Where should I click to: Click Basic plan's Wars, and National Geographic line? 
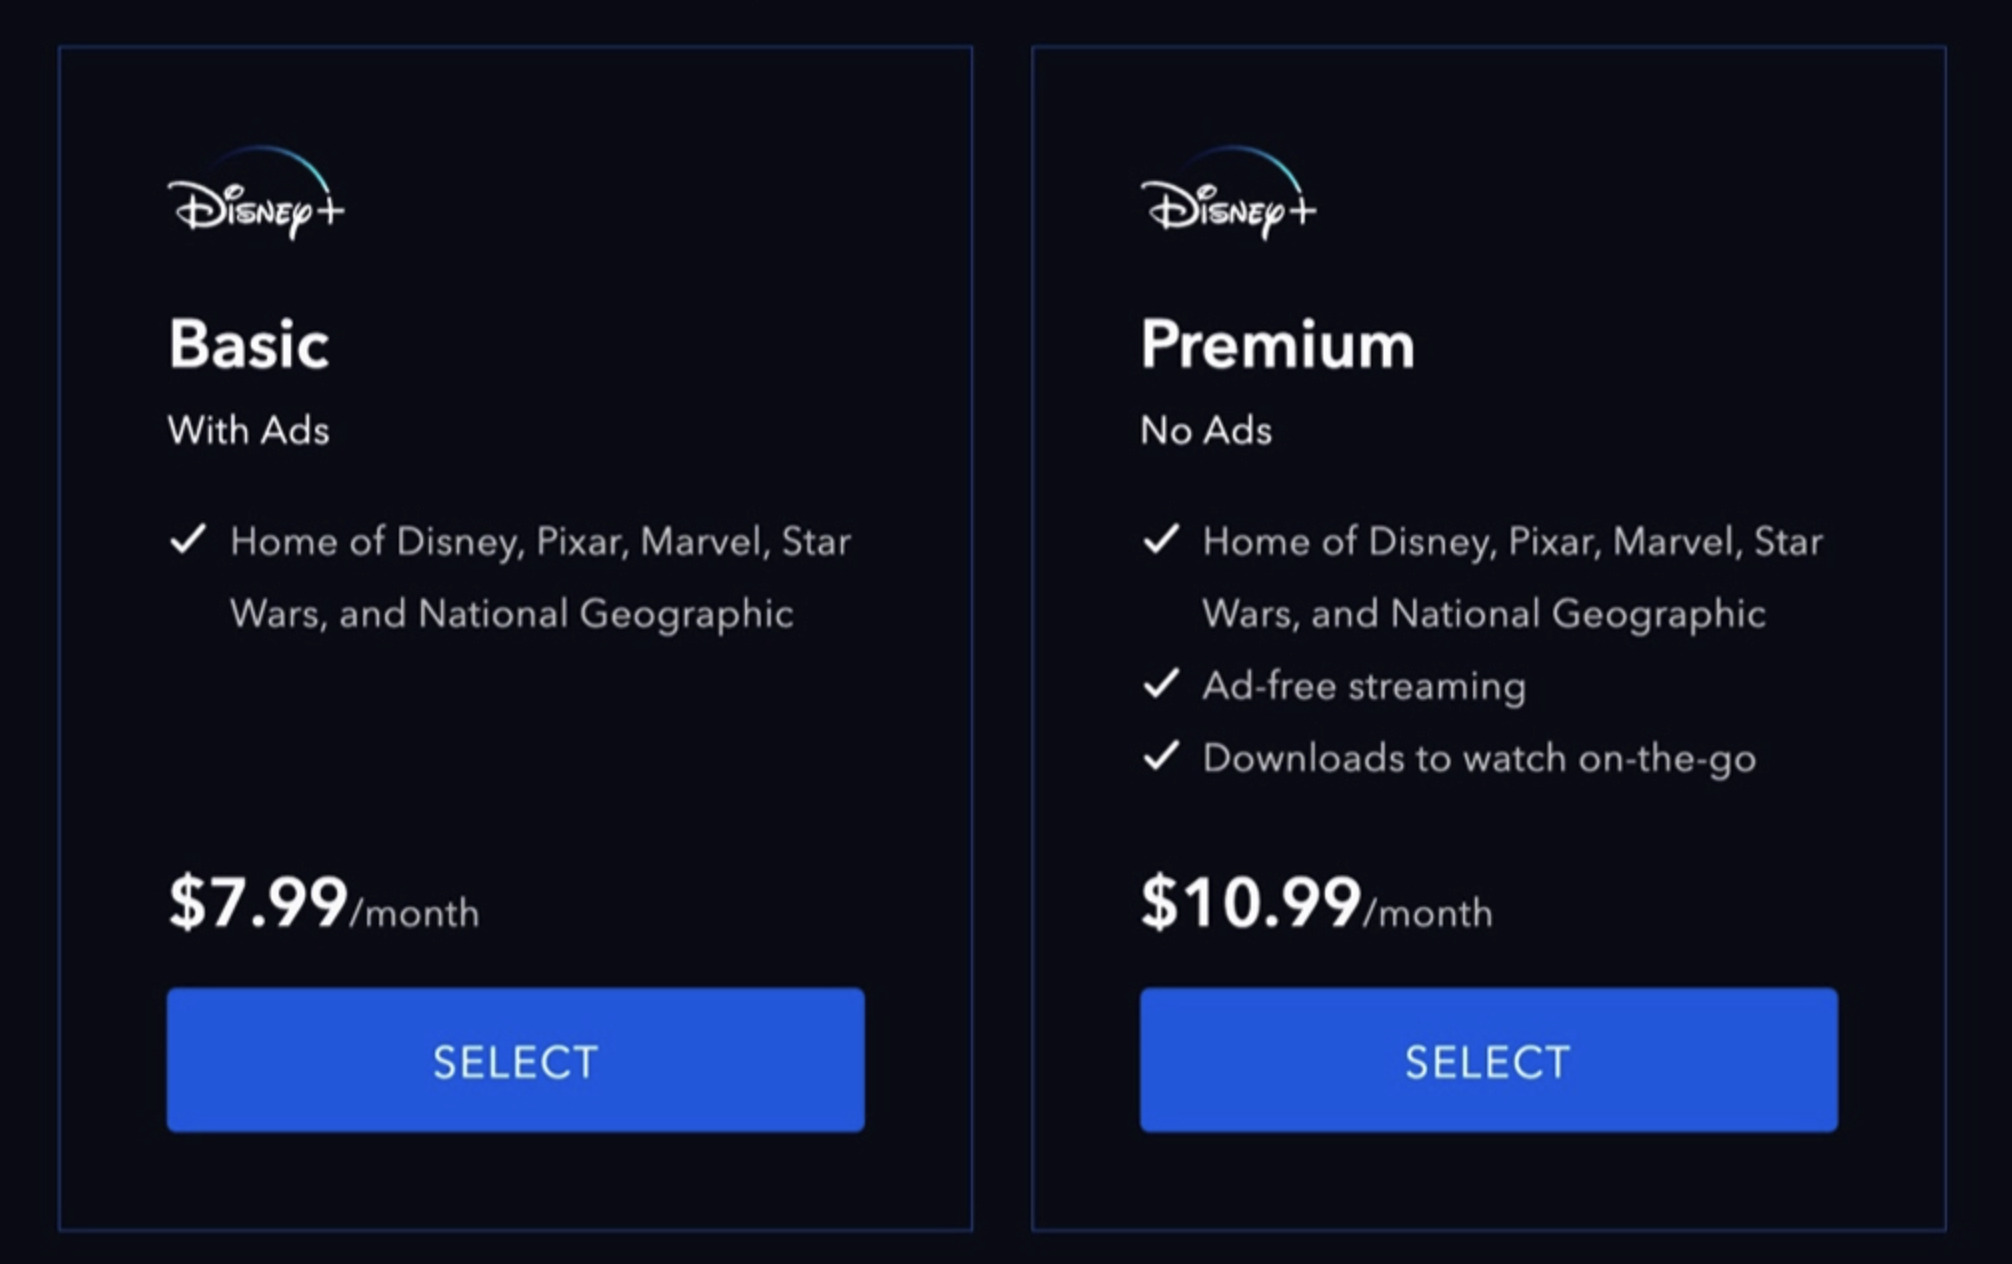pos(512,614)
